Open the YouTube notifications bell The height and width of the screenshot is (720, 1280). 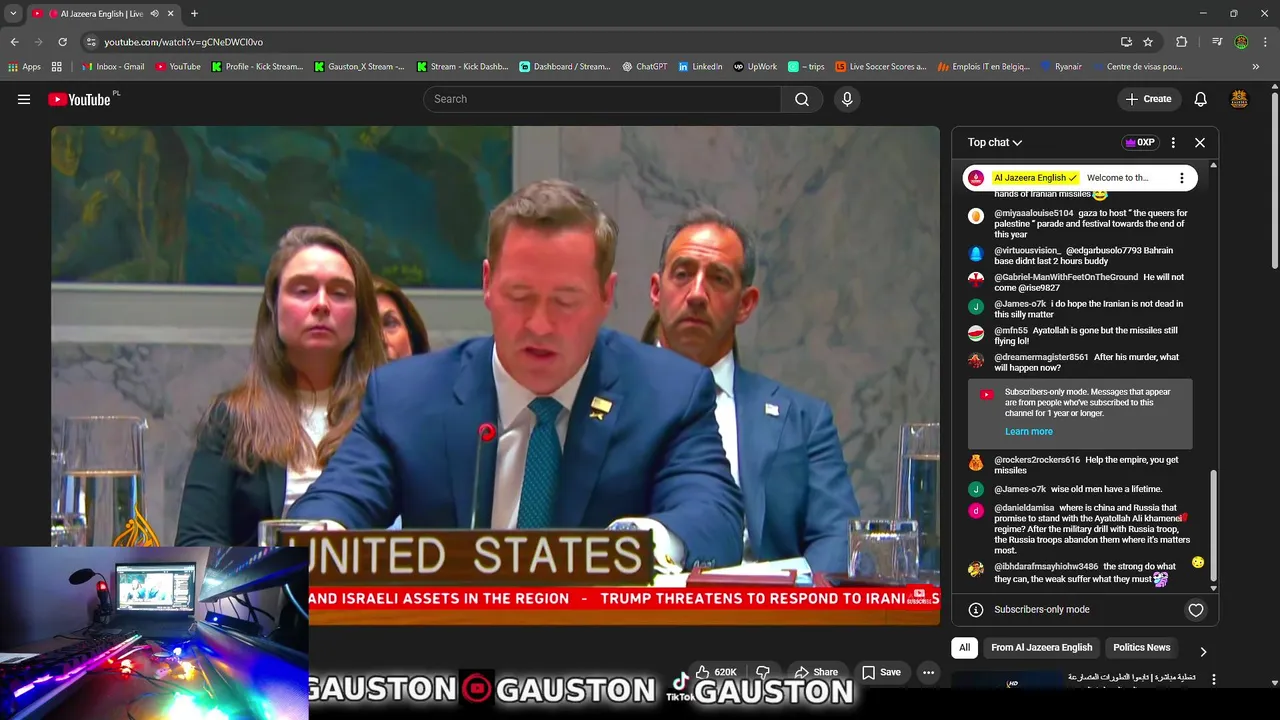(1201, 99)
